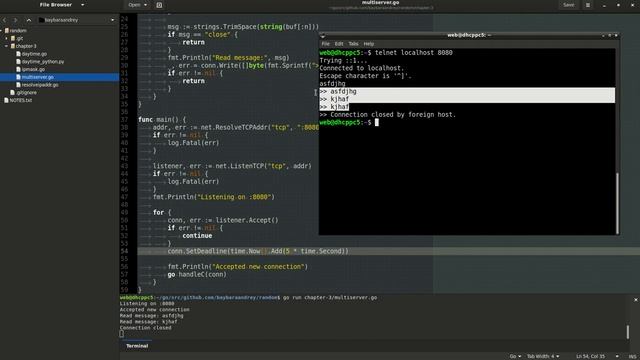The height and width of the screenshot is (360, 640).
Task: Collapse the chapter-3 folder
Action: coord(7,46)
